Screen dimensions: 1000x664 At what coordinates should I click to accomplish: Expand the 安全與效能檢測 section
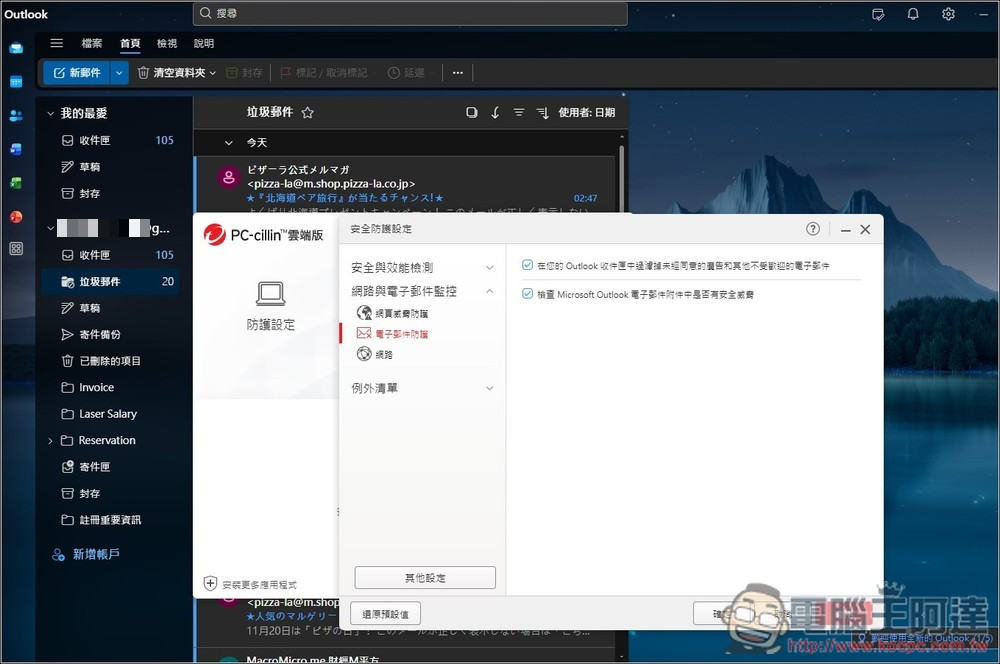click(x=489, y=267)
